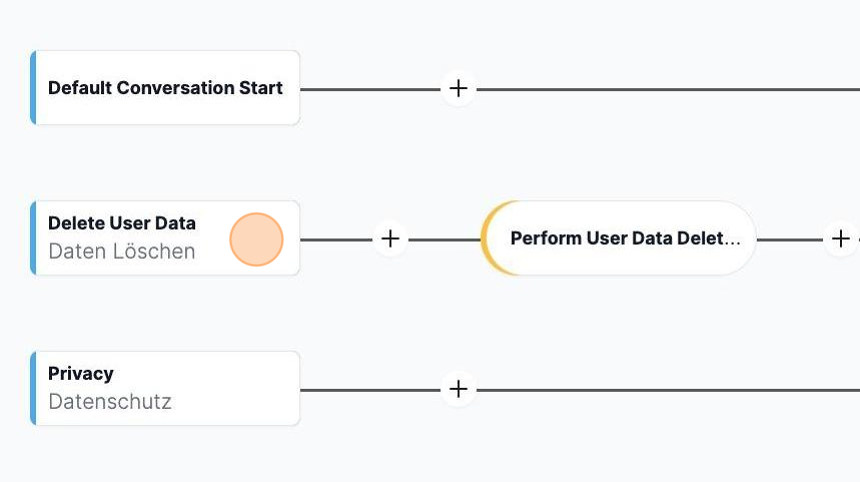Click the Daten Löschen subtitle
Image resolution: width=860 pixels, height=482 pixels.
tap(122, 251)
